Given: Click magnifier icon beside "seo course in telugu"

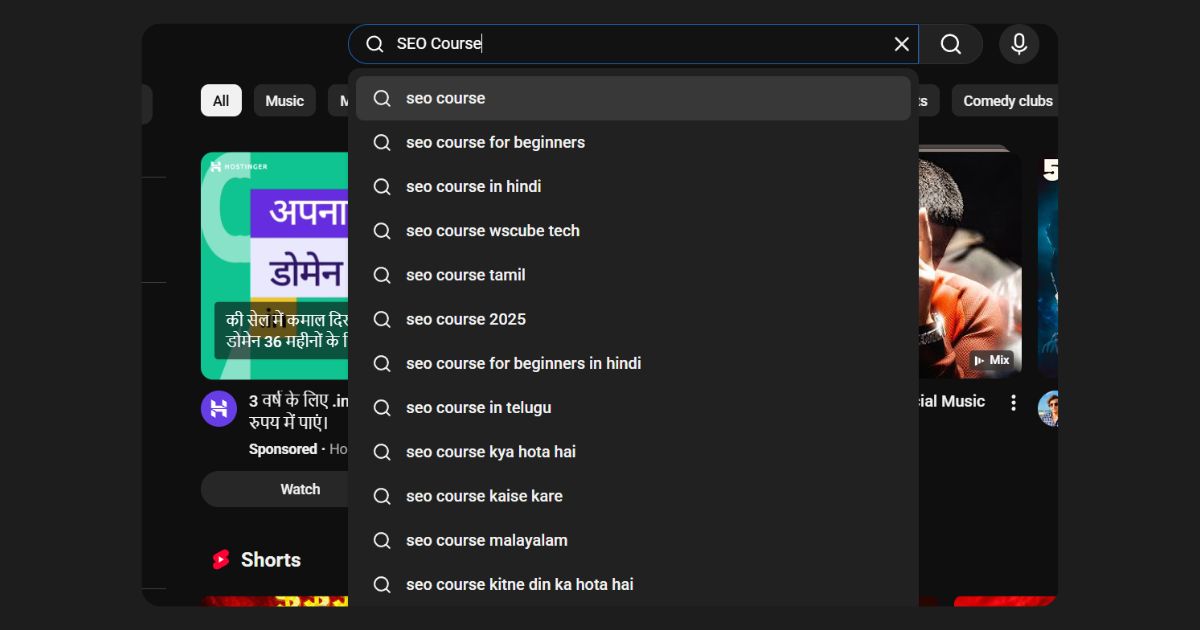Looking at the screenshot, I should click(x=382, y=407).
